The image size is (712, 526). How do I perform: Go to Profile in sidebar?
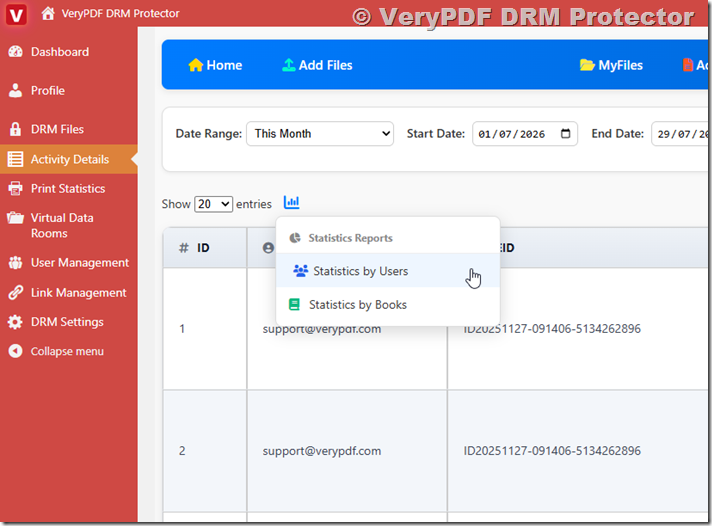click(x=48, y=90)
